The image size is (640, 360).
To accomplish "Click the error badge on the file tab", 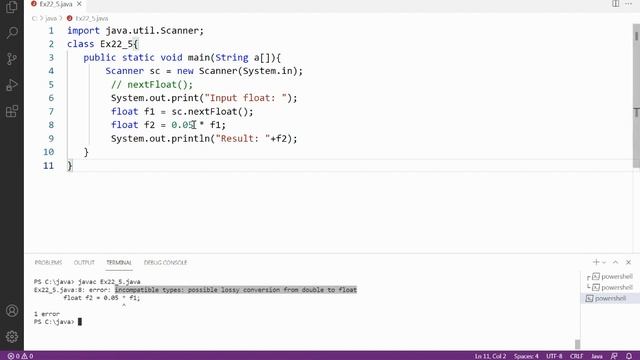I will (34, 4).
